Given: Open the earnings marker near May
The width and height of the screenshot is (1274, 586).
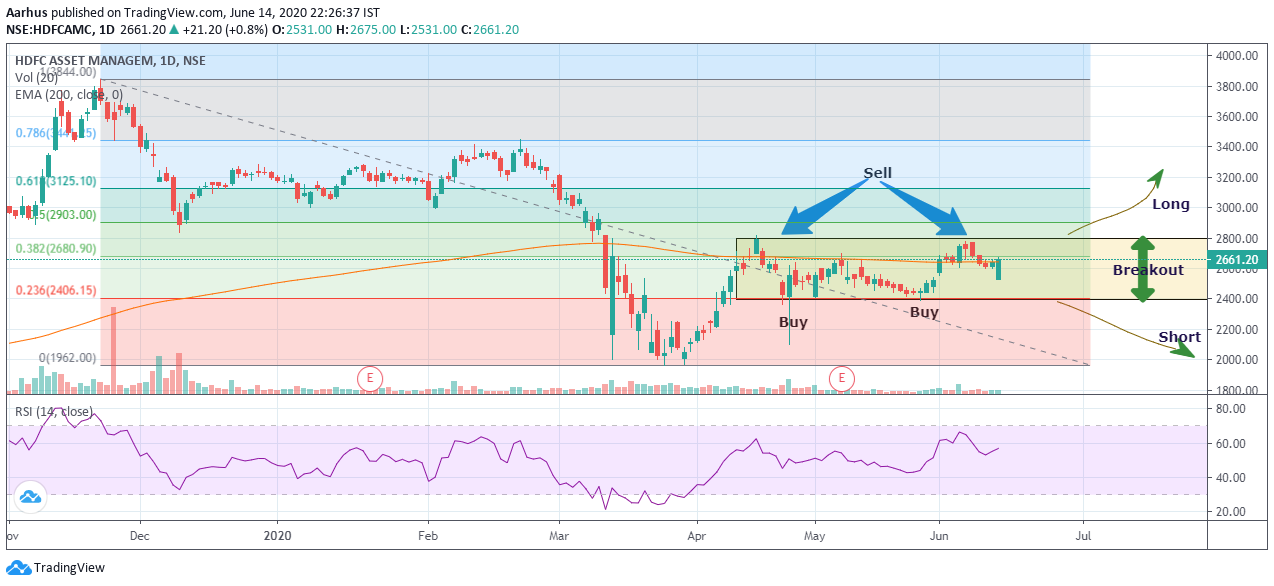Looking at the screenshot, I should click(843, 378).
